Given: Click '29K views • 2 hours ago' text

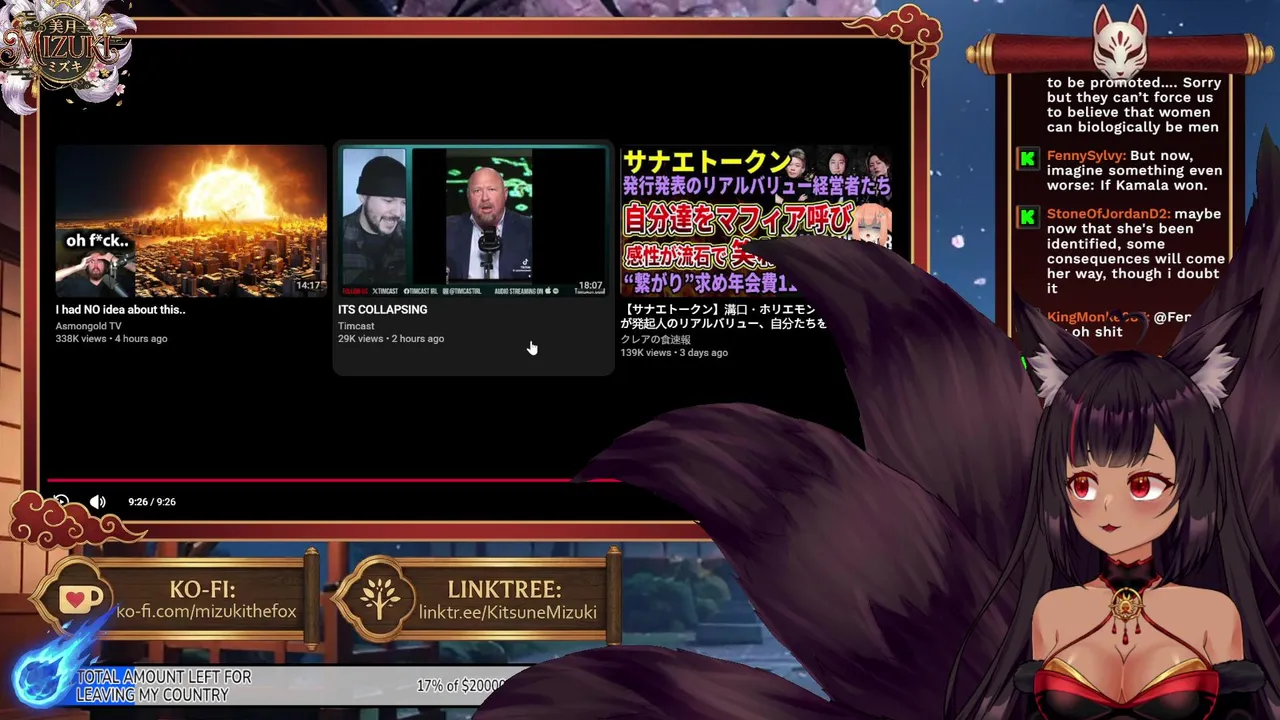Looking at the screenshot, I should tap(391, 339).
